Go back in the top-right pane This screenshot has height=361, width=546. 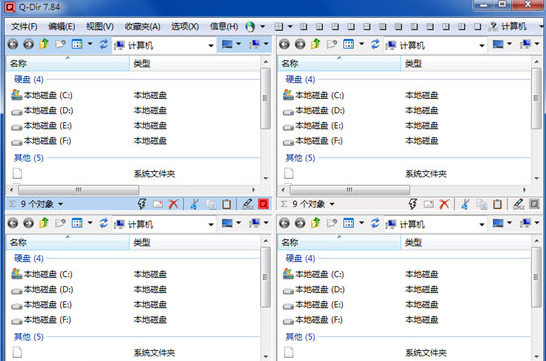click(284, 45)
